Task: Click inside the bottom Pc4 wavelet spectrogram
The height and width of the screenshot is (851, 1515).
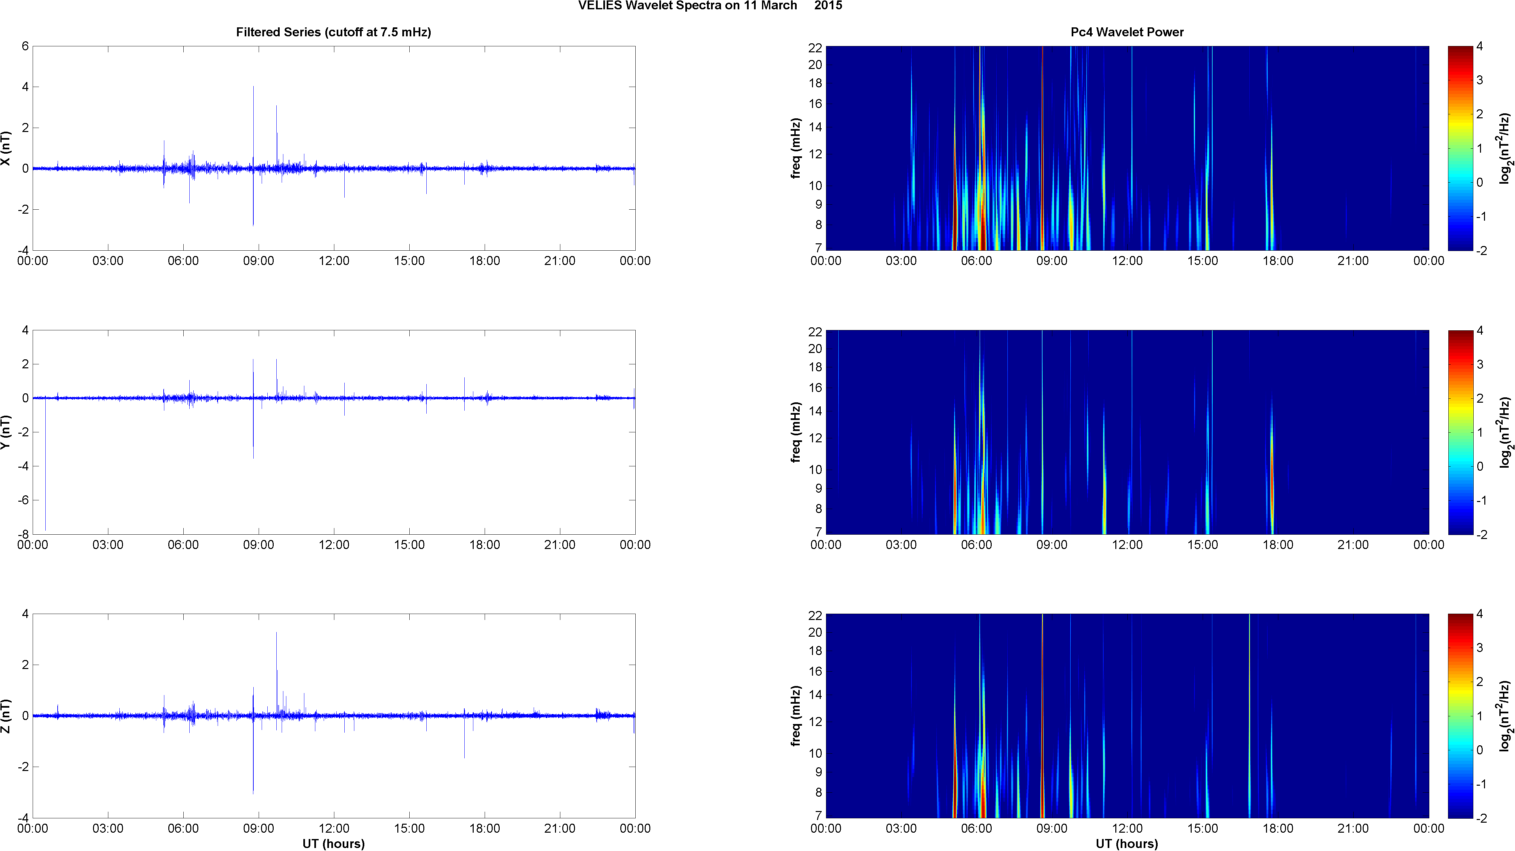Action: (x=1127, y=716)
